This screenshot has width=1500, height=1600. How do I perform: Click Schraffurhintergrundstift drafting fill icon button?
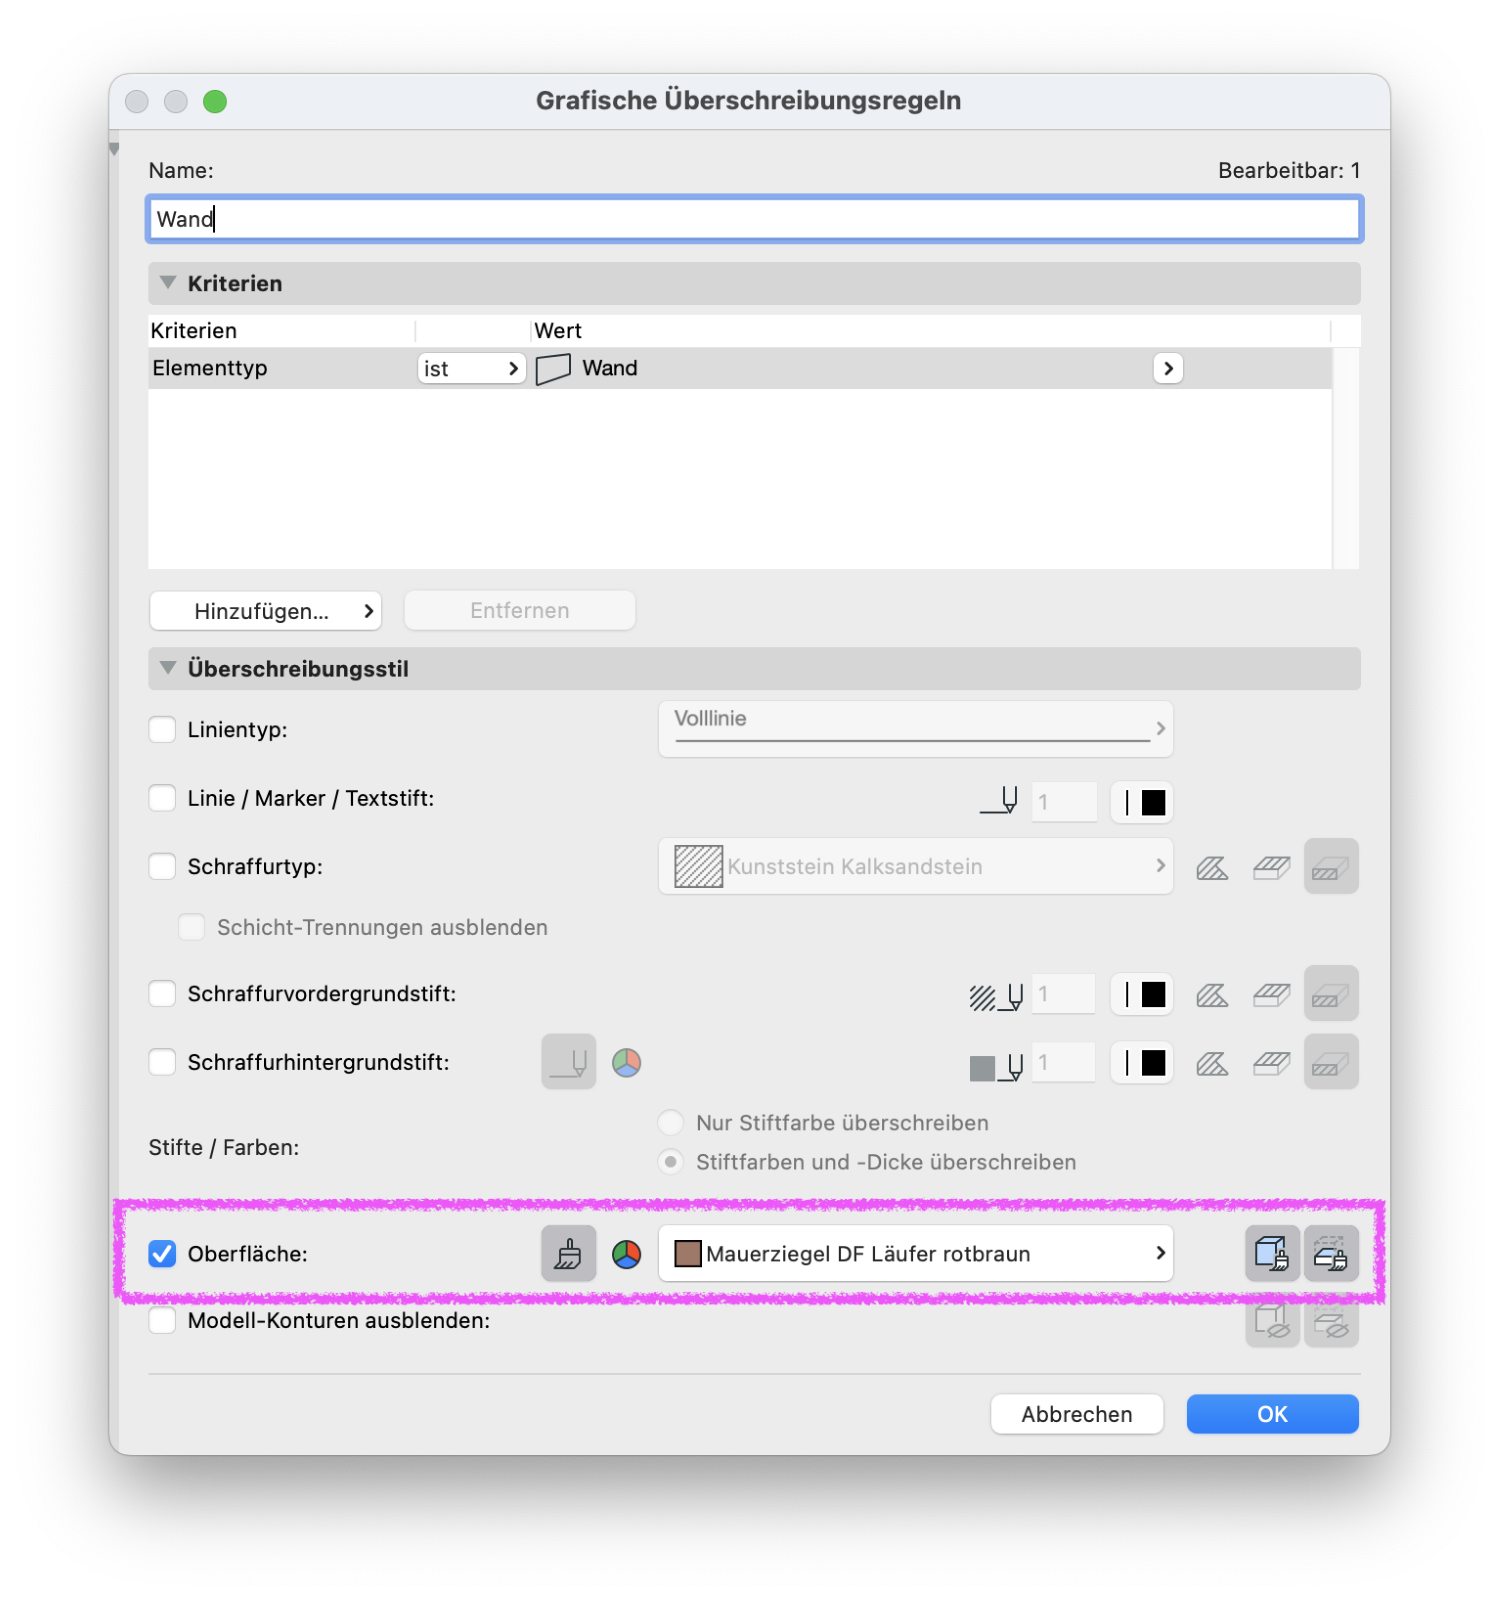click(1331, 1062)
